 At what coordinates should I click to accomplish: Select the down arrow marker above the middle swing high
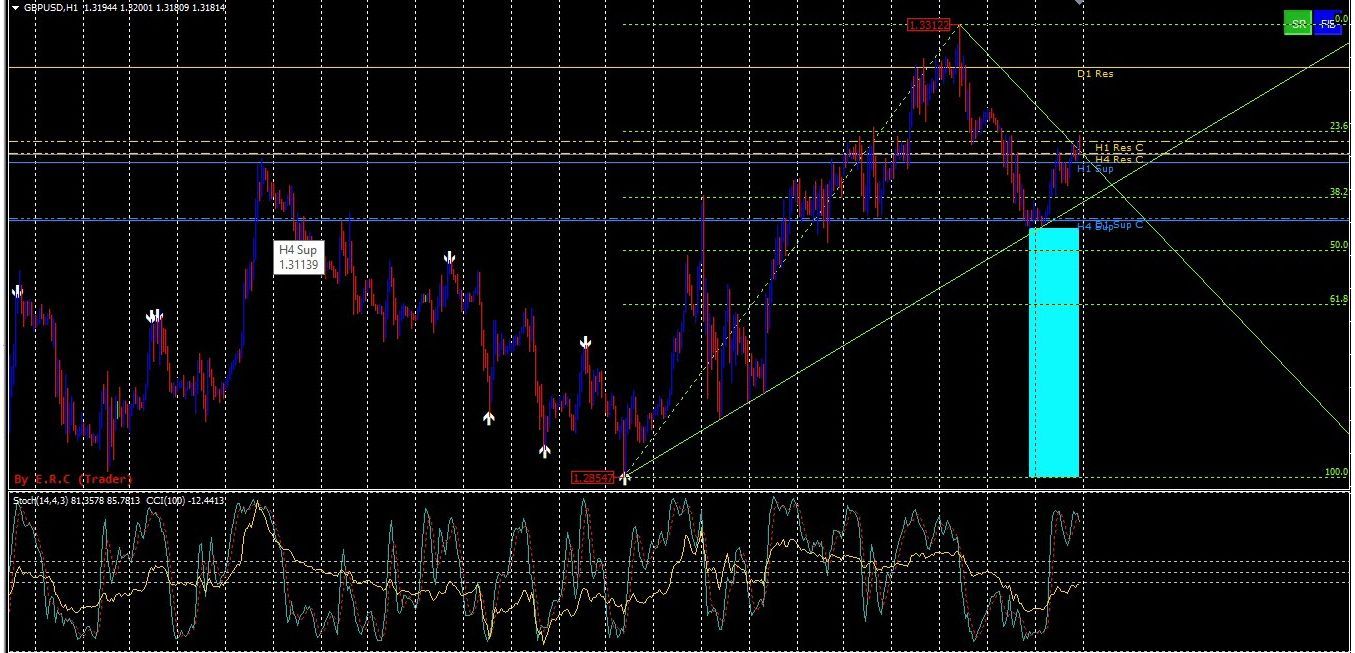pos(586,342)
